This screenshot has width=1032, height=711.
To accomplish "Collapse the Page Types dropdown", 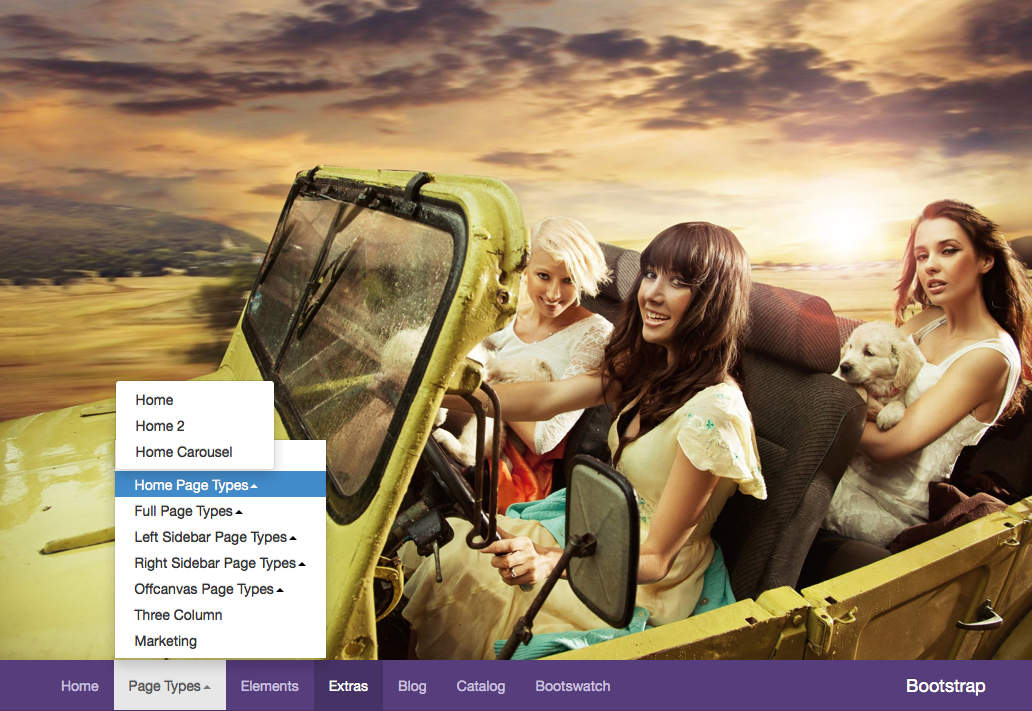I will [x=170, y=686].
